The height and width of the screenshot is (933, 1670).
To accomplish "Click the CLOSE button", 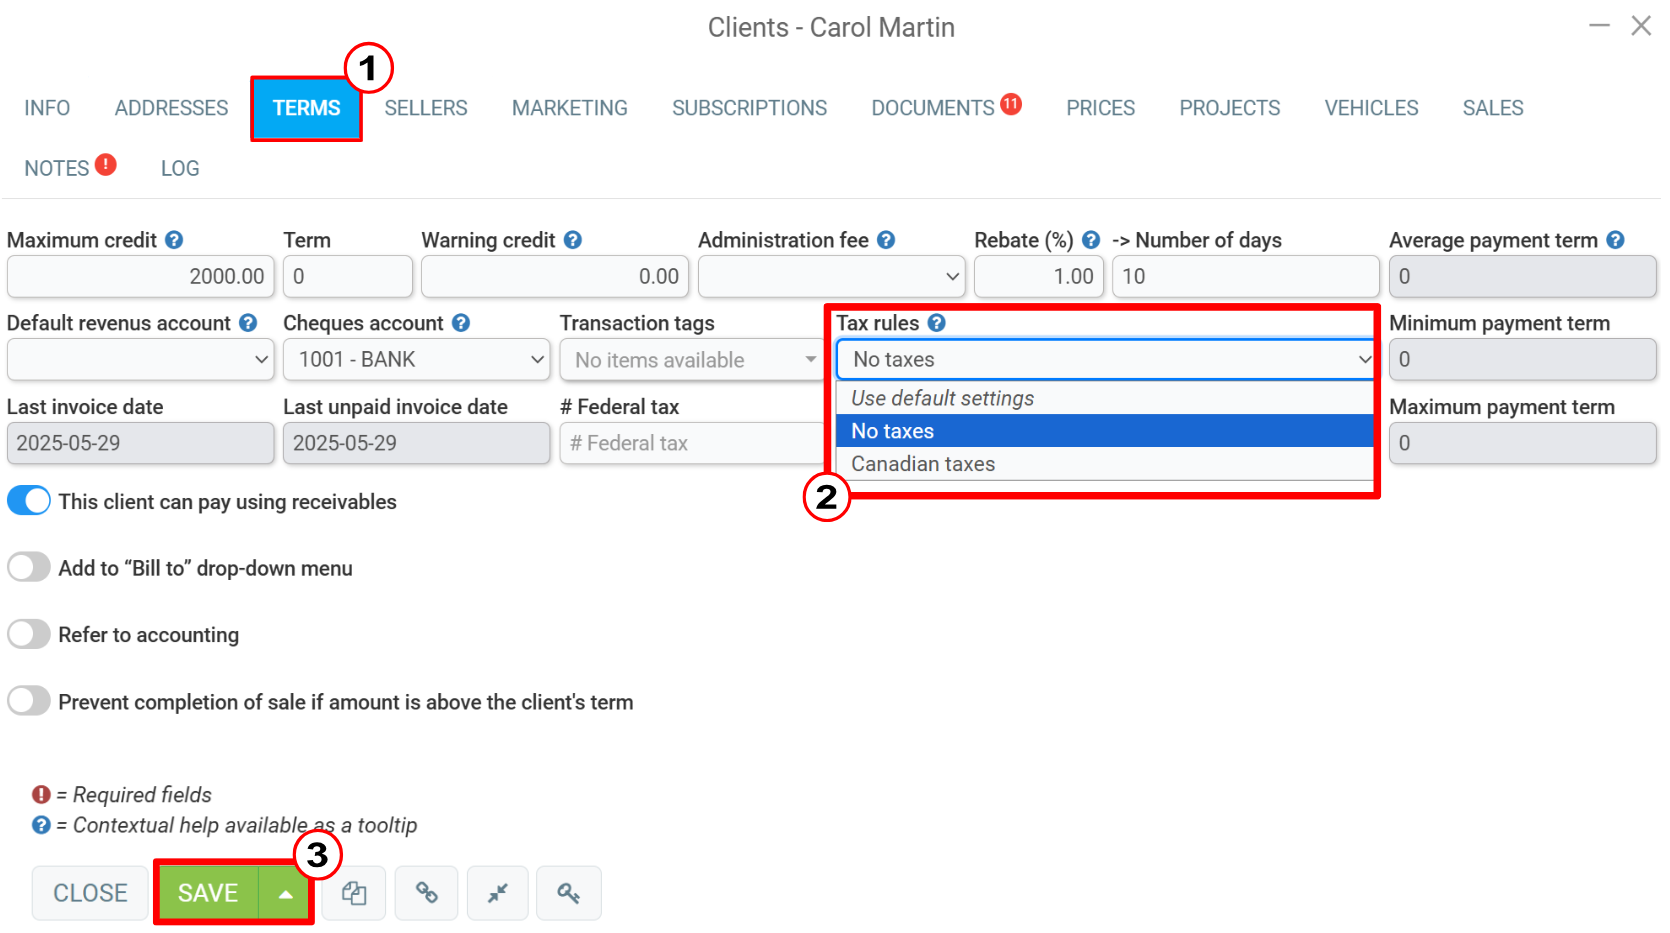I will coord(90,893).
